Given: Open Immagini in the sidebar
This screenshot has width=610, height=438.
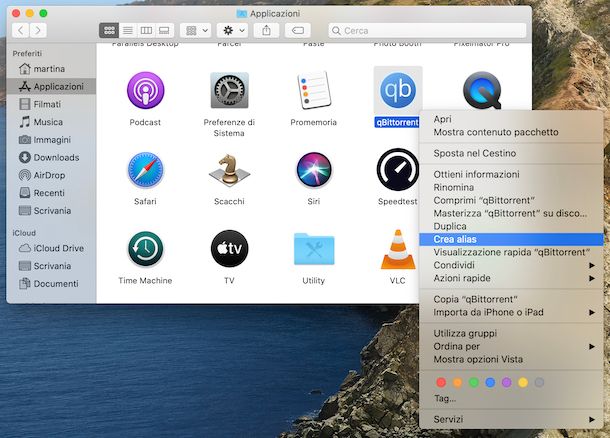Looking at the screenshot, I should click(x=51, y=140).
